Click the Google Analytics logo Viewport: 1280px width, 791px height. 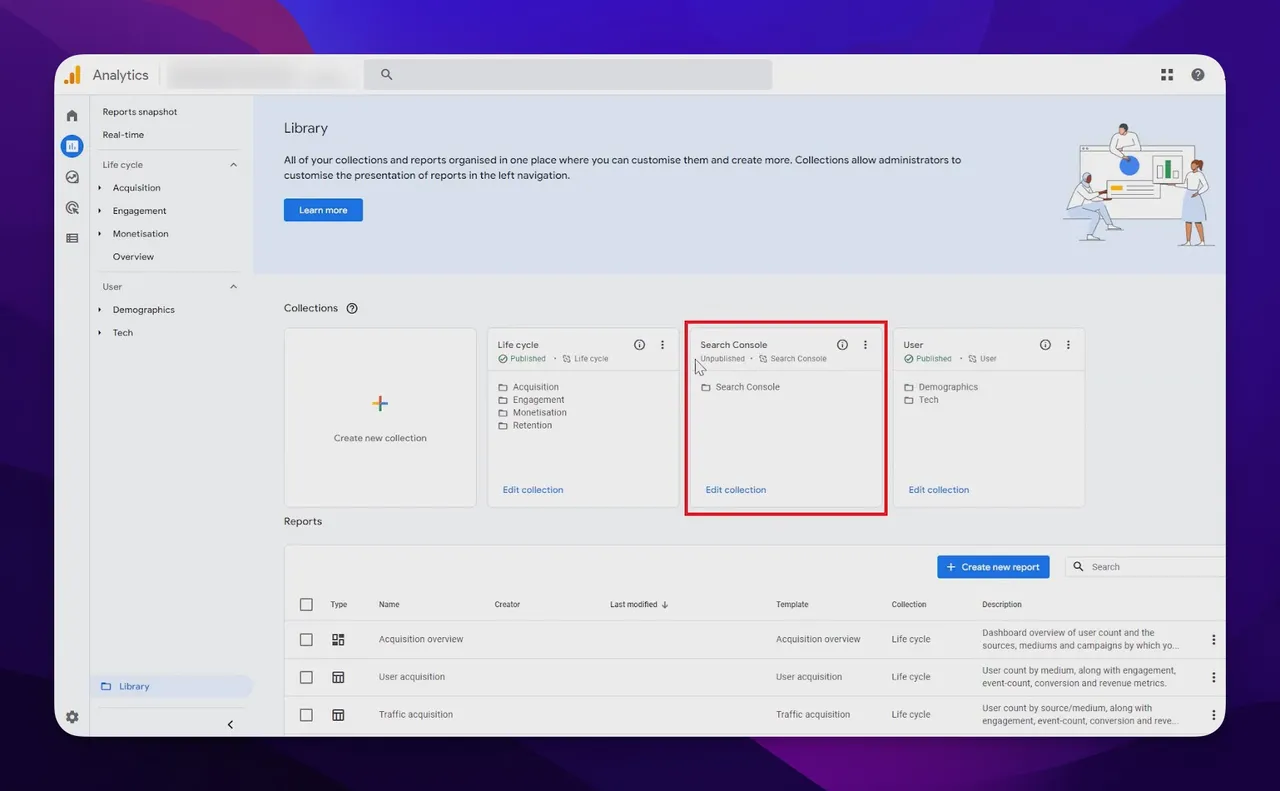(x=72, y=75)
